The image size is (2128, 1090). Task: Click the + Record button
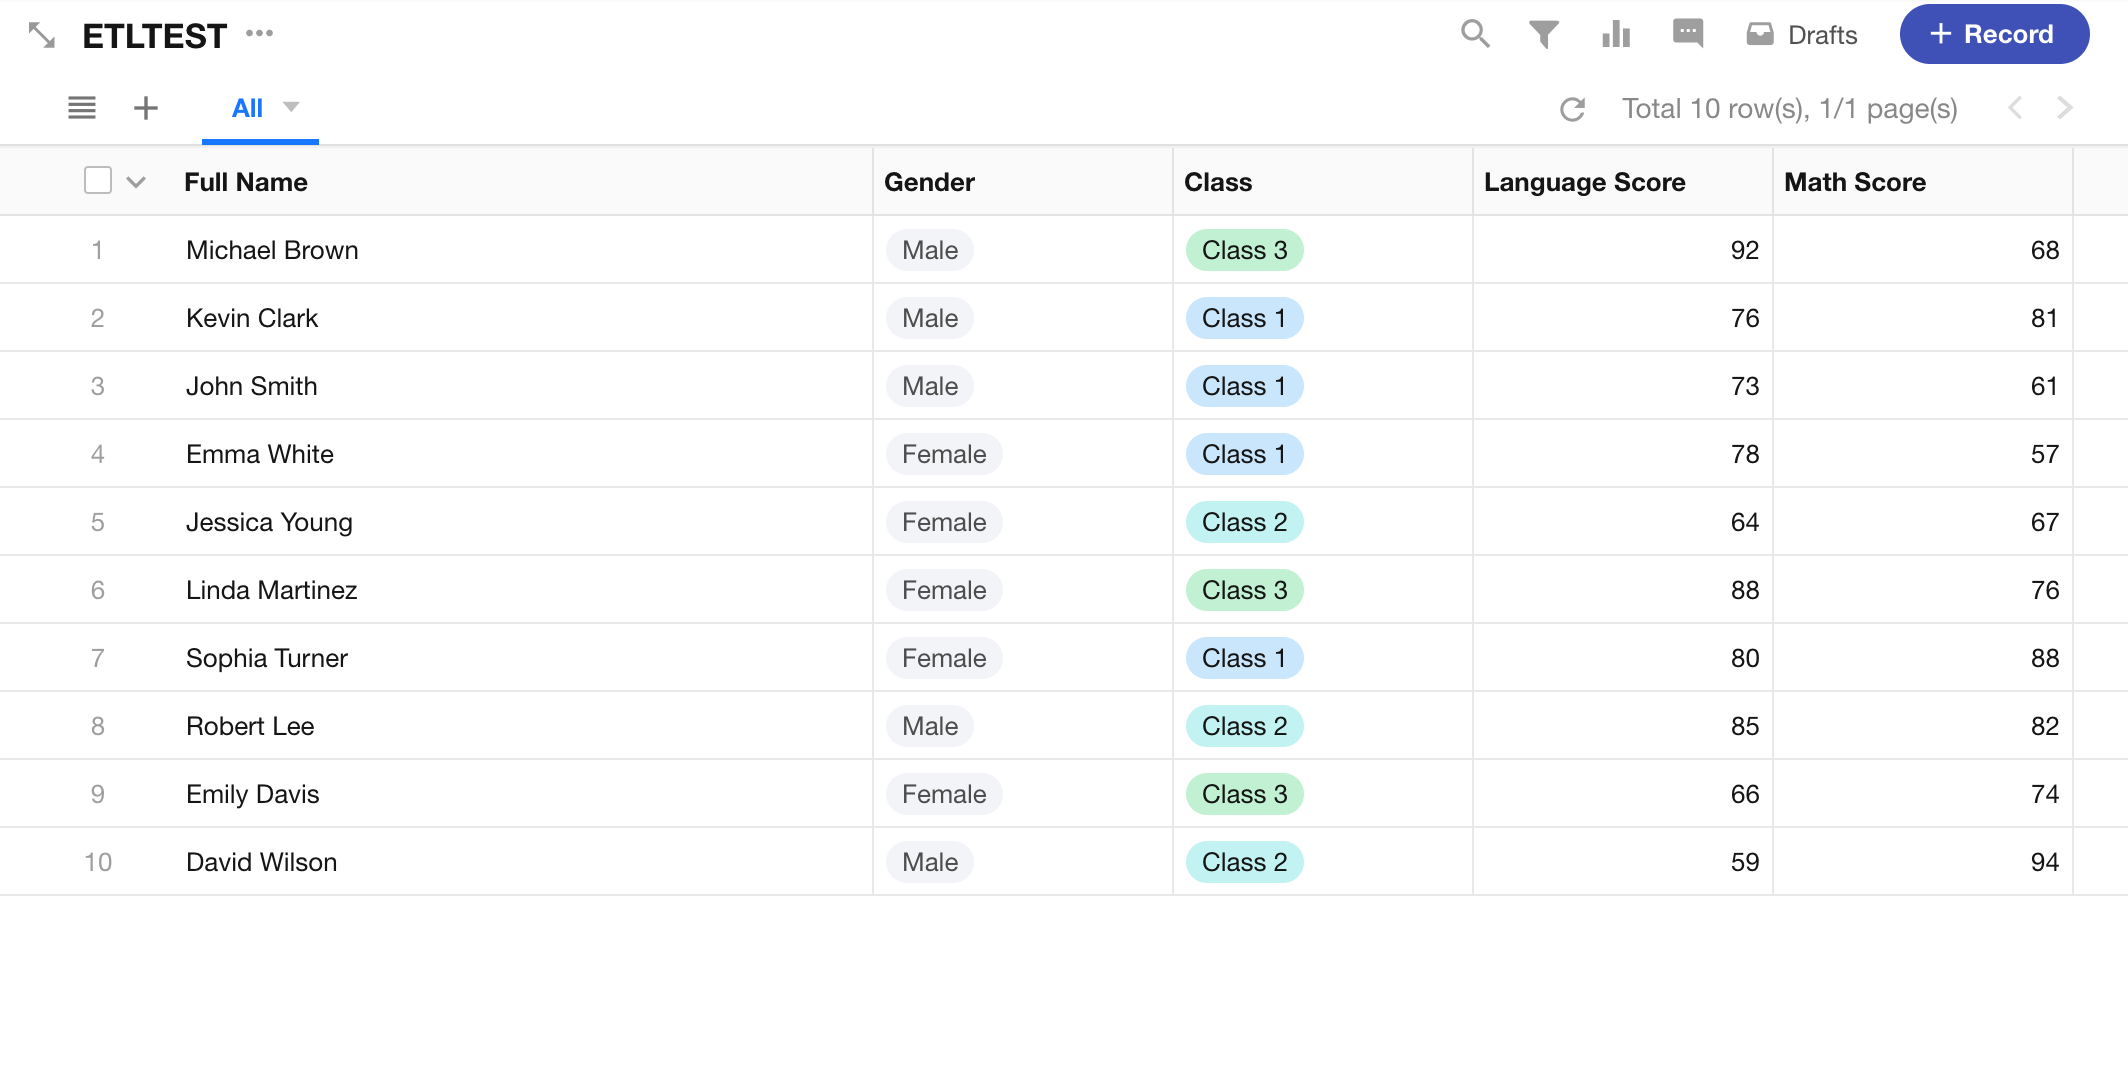tap(1994, 34)
